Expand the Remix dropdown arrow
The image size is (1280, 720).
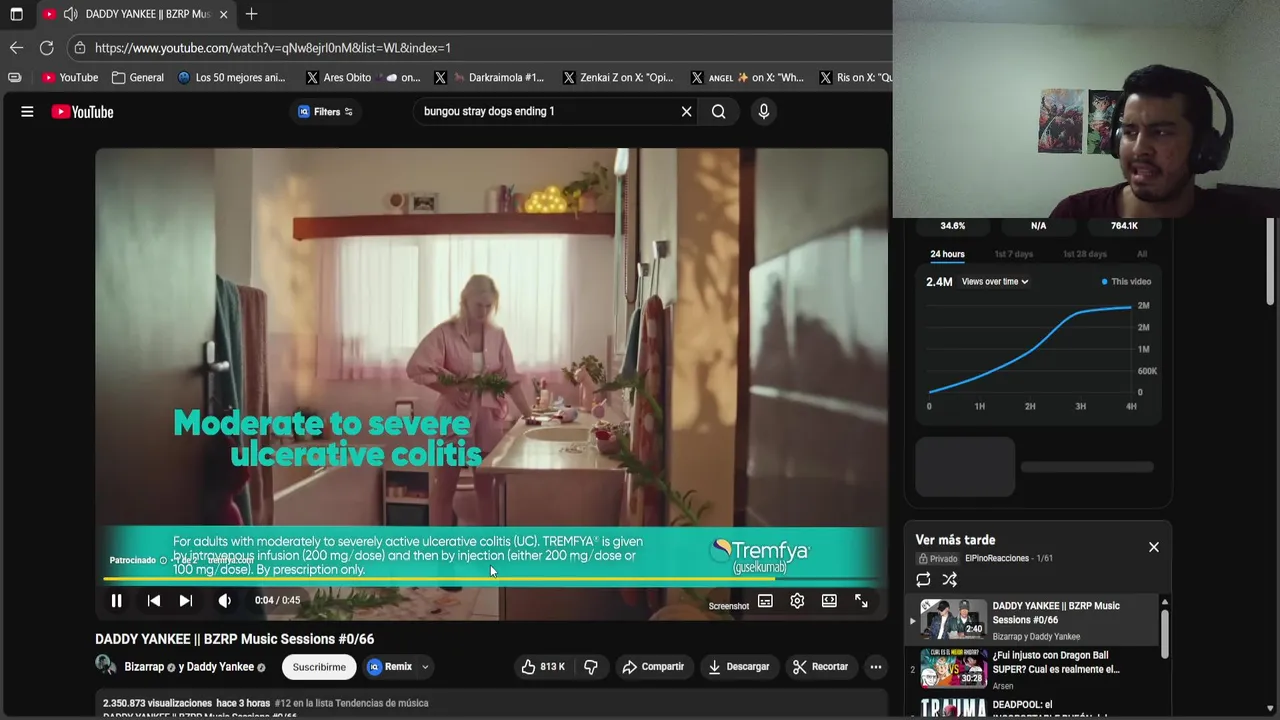click(x=425, y=667)
